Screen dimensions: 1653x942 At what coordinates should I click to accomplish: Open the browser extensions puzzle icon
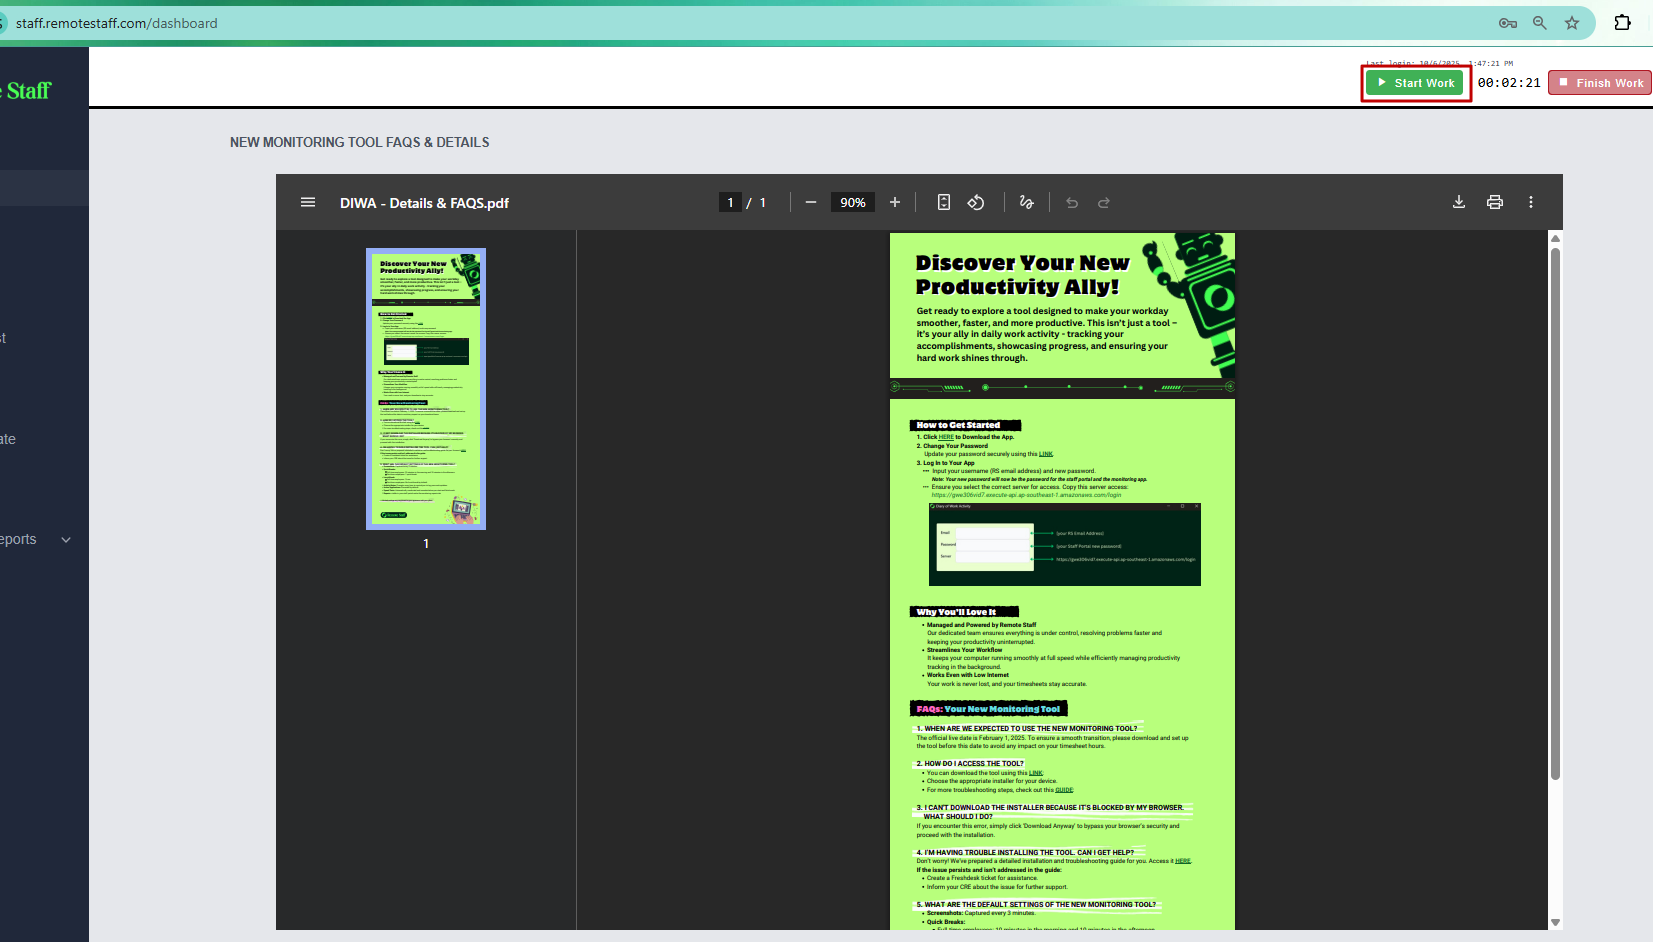click(1623, 22)
